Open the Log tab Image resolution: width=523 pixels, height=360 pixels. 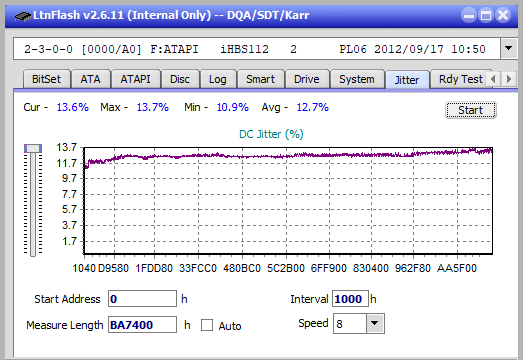click(218, 79)
